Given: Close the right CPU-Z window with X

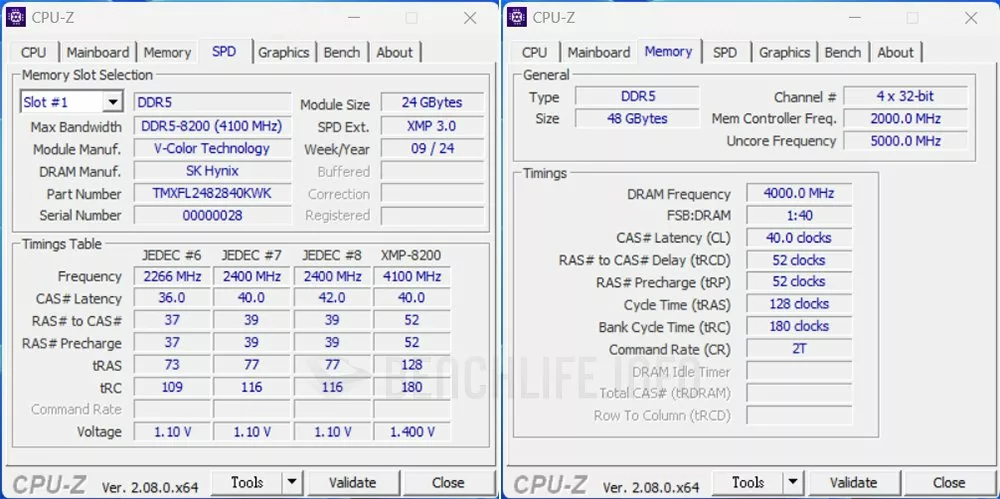Looking at the screenshot, I should [971, 18].
